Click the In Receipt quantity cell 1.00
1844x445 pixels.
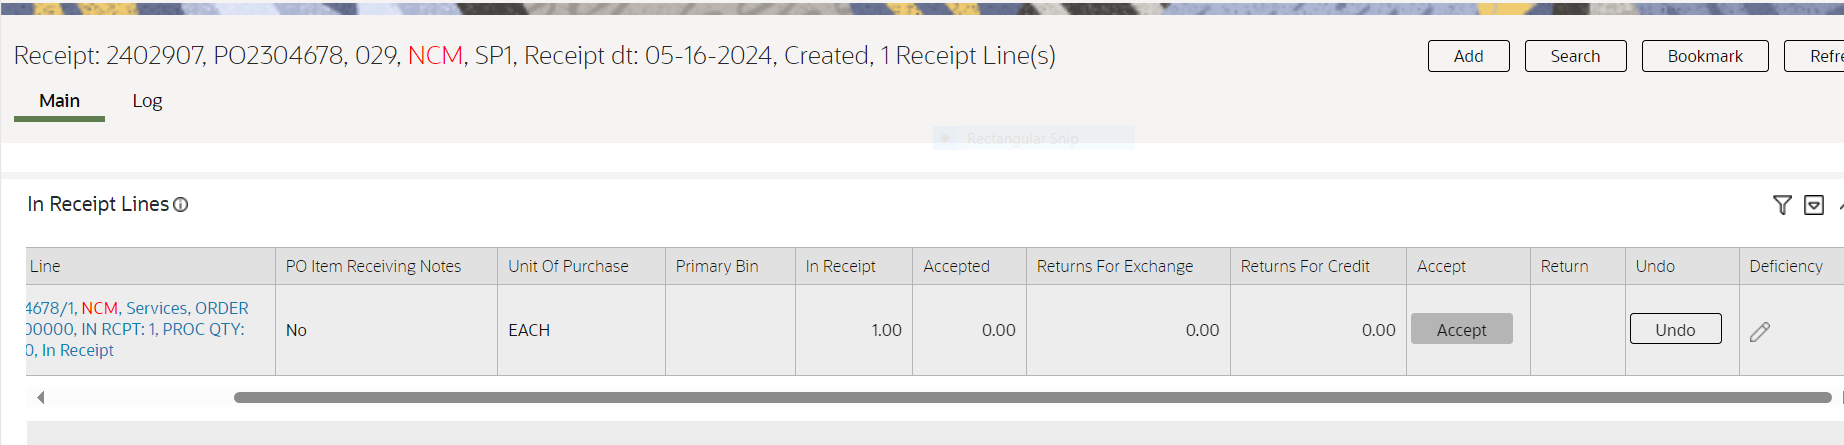point(886,330)
